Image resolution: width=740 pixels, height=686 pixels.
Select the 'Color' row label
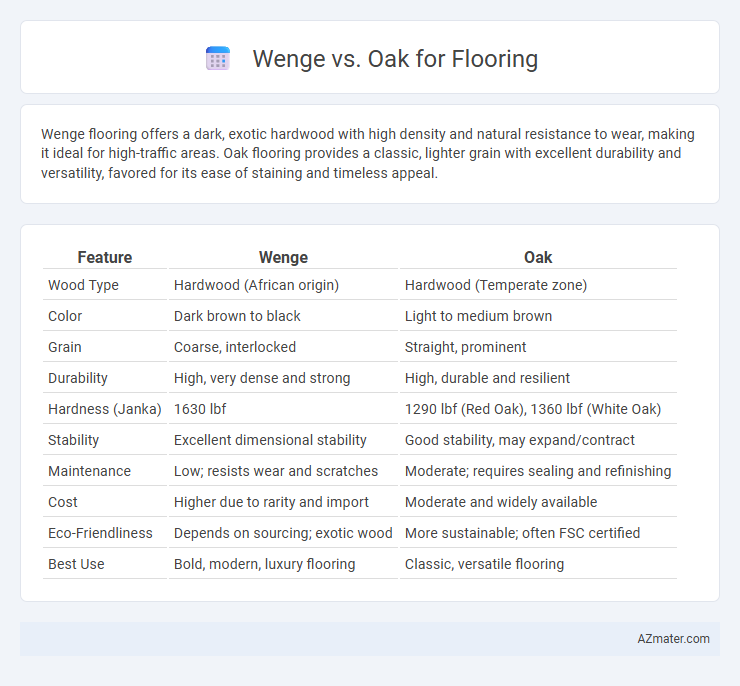[65, 316]
